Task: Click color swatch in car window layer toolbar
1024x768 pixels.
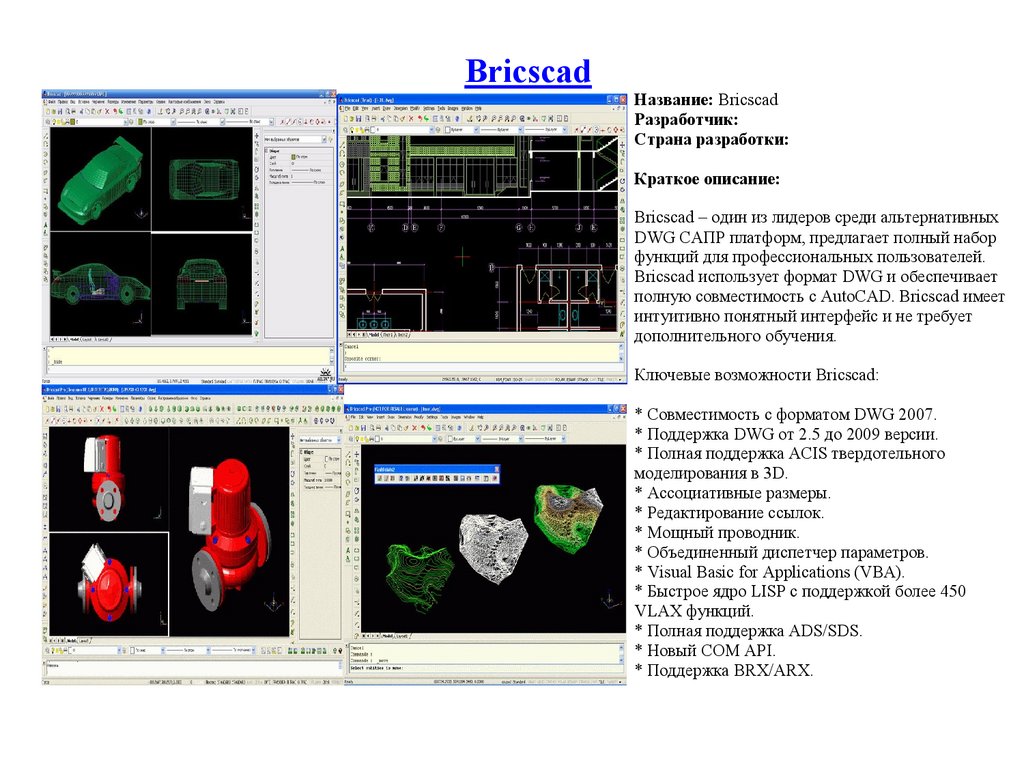Action: tap(72, 122)
